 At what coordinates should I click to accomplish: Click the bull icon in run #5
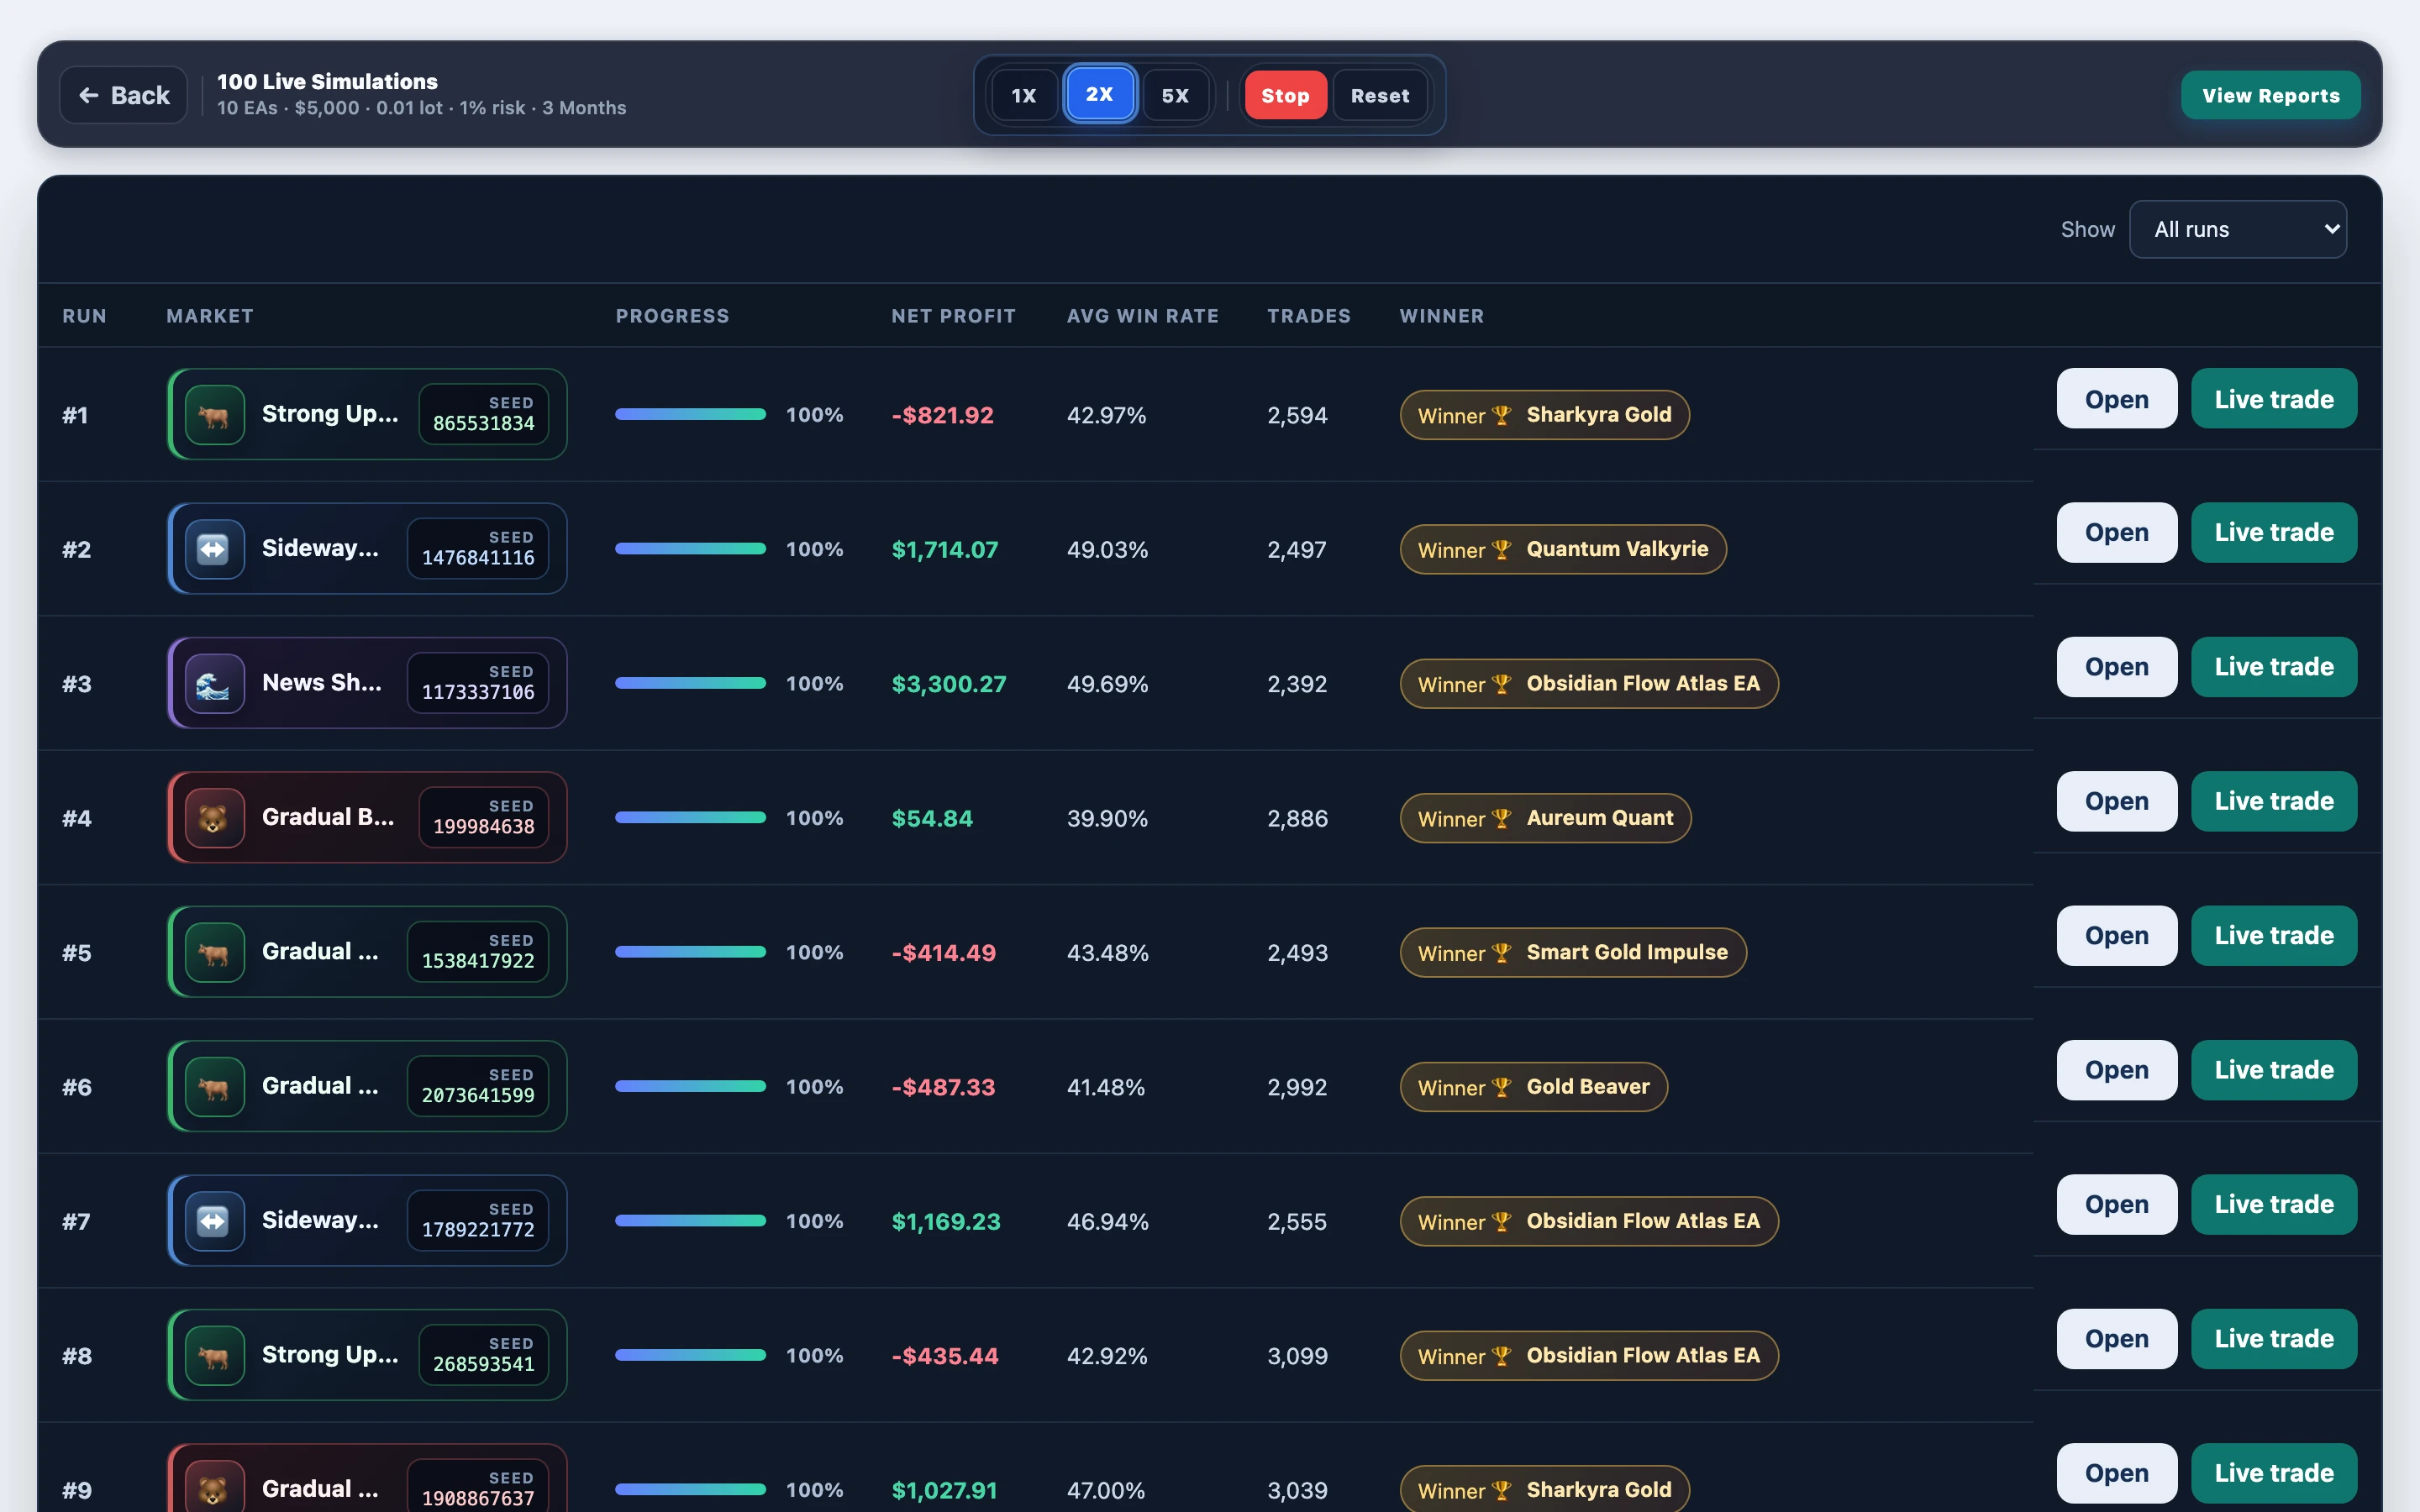(x=214, y=952)
